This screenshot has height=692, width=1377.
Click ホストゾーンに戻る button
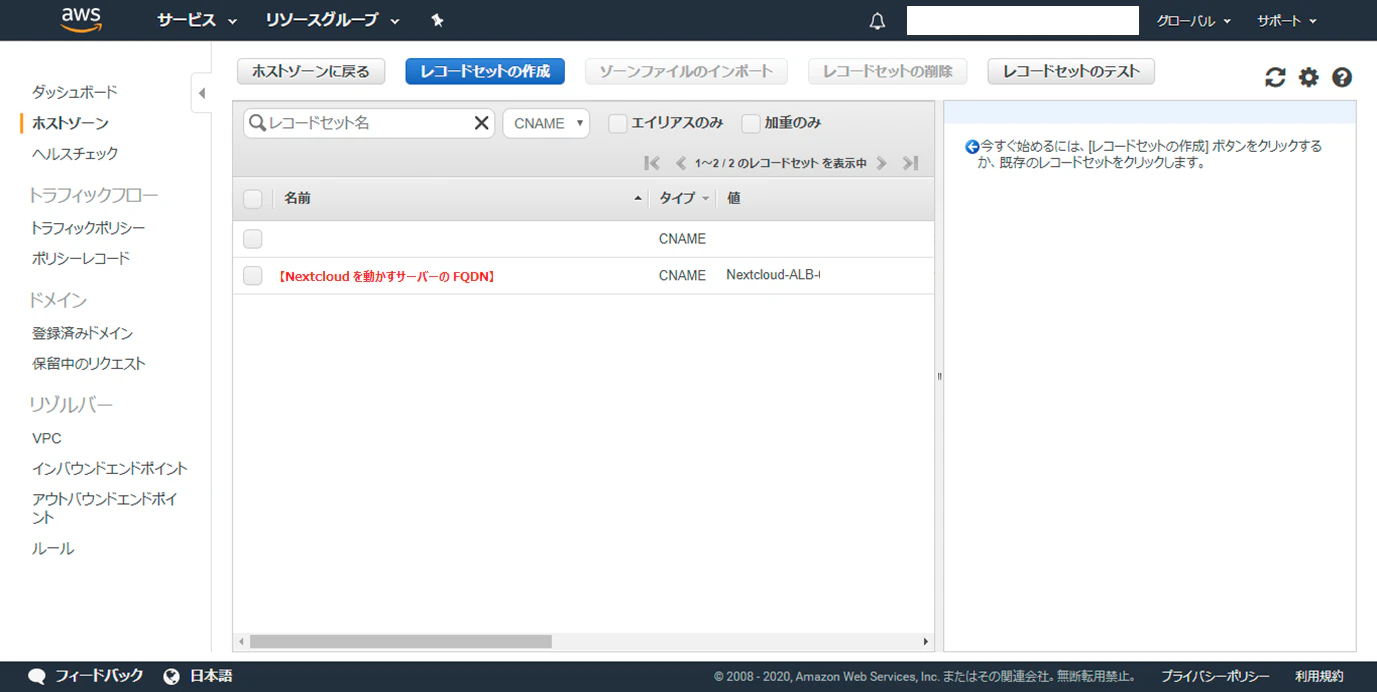click(x=311, y=71)
